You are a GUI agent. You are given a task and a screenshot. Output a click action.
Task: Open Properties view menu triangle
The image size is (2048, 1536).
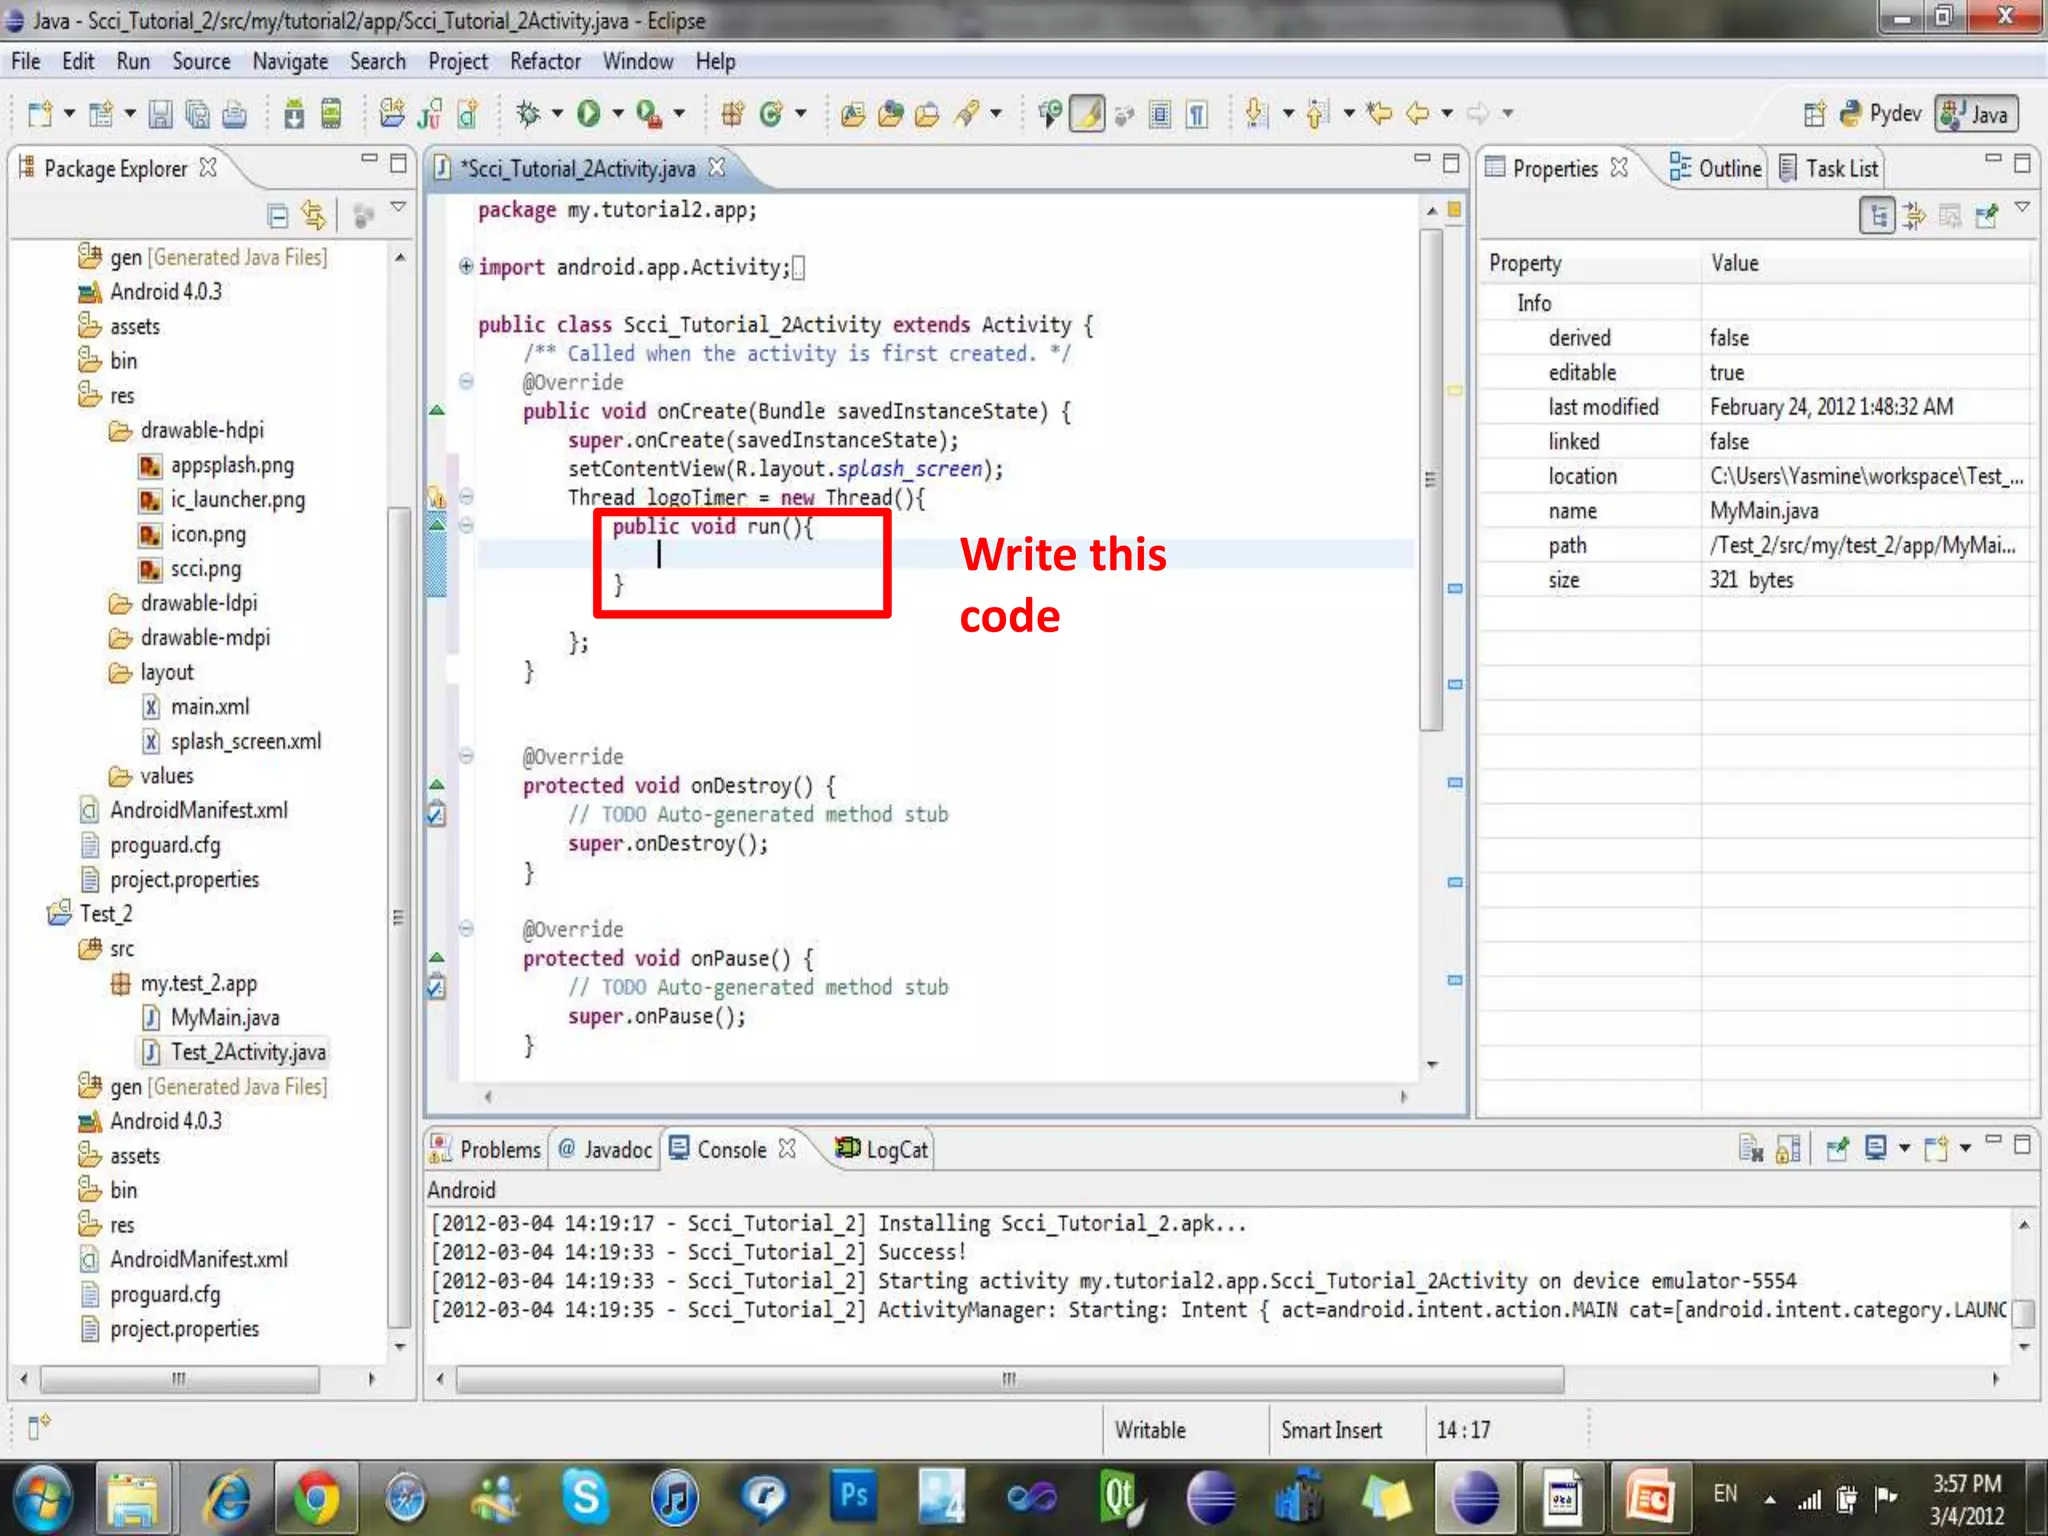click(2022, 207)
